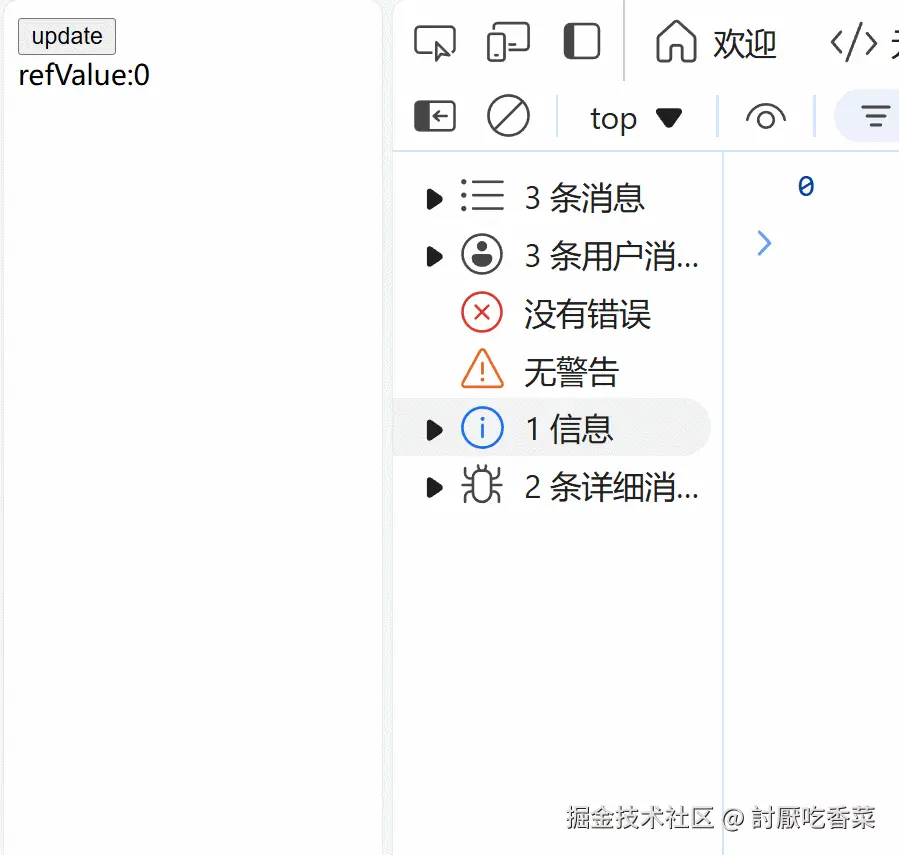Select the user messages row
The image size is (899, 855).
(x=552, y=255)
